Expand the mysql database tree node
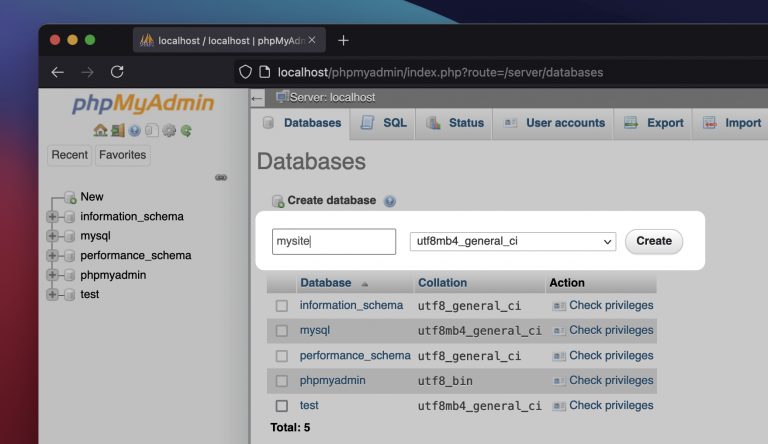The width and height of the screenshot is (768, 444). pos(52,236)
